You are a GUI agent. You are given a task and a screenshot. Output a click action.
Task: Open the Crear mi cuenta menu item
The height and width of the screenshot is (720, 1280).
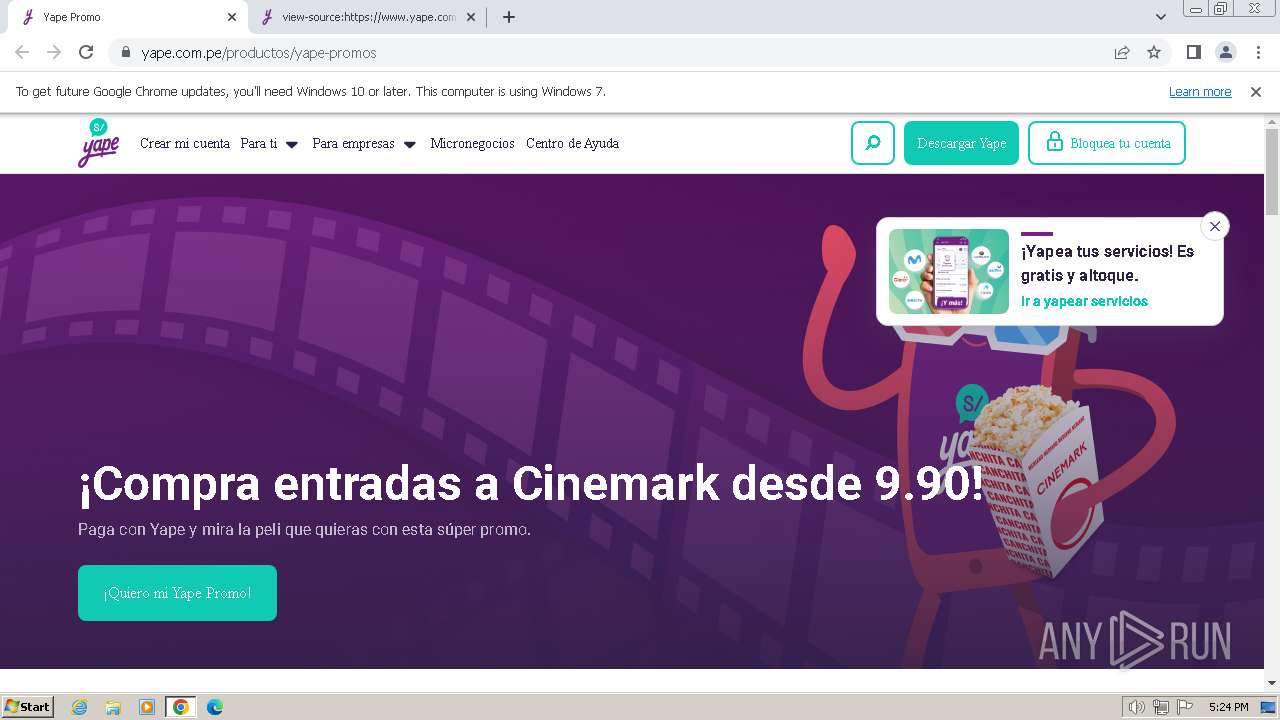185,143
